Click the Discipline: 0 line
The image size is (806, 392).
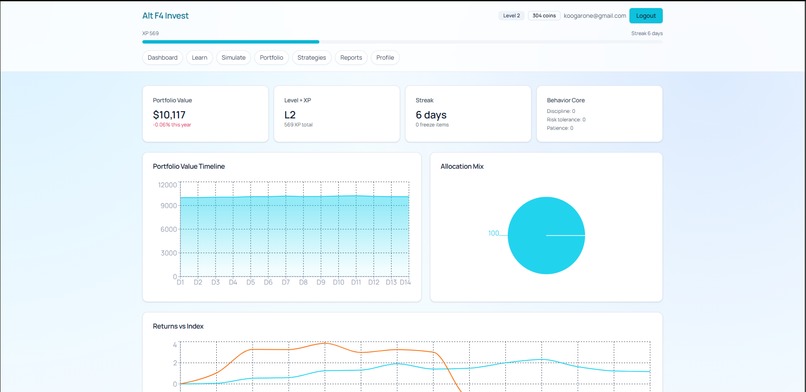[x=561, y=111]
